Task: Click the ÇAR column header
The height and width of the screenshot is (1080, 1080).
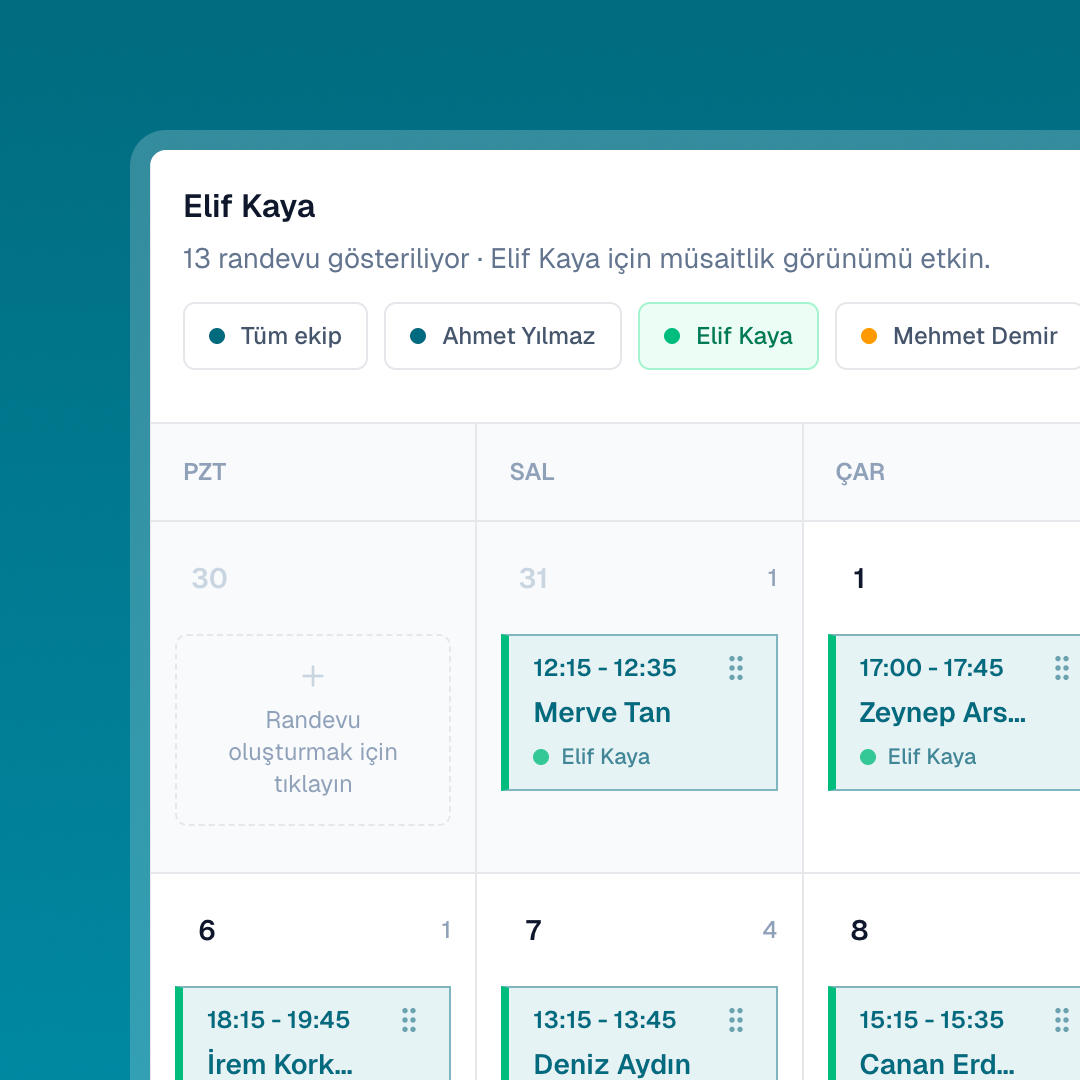Action: [x=942, y=472]
